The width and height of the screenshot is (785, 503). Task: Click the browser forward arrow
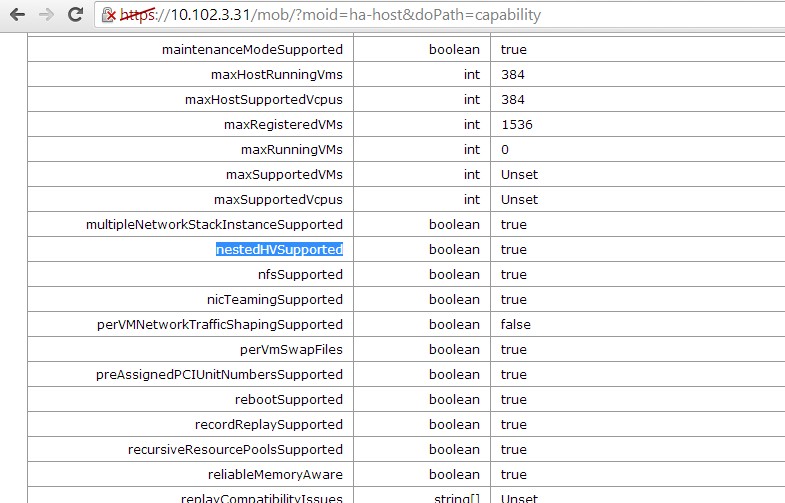tap(45, 15)
